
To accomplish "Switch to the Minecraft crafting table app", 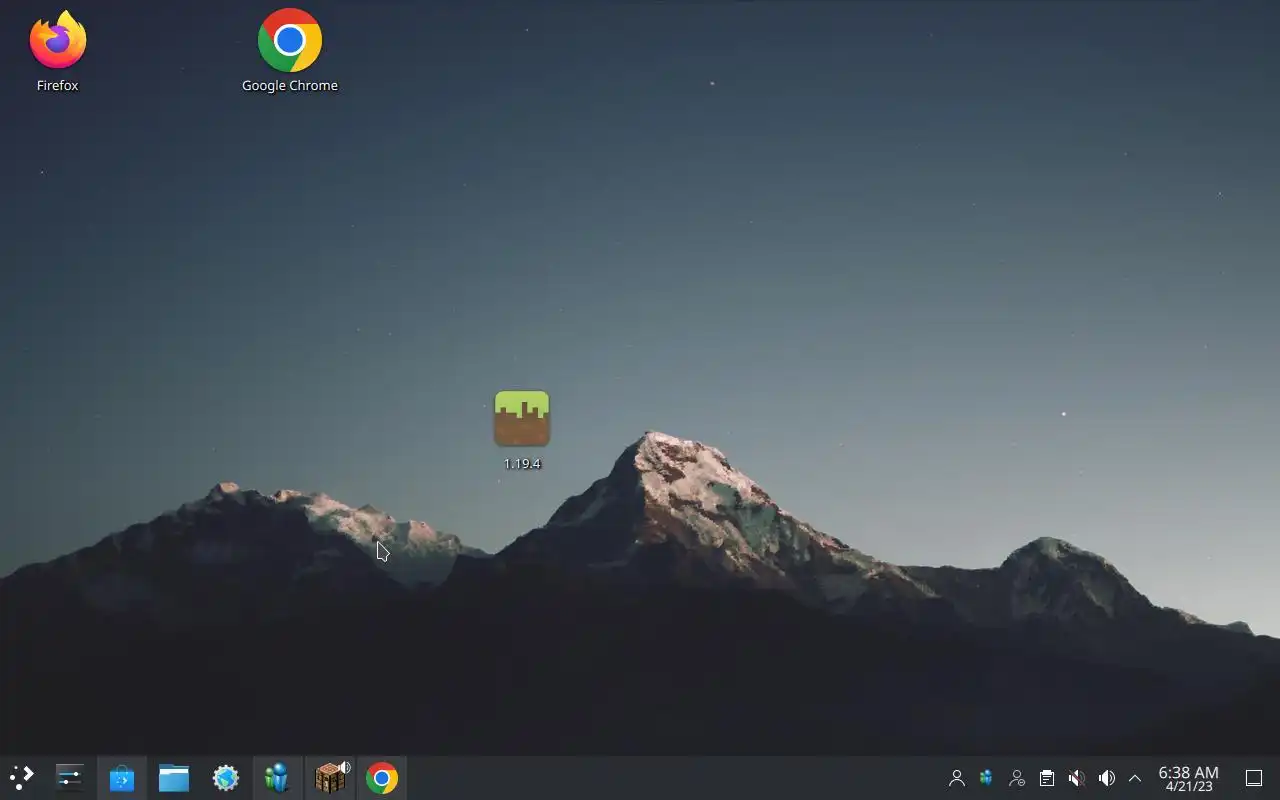I will pyautogui.click(x=330, y=778).
